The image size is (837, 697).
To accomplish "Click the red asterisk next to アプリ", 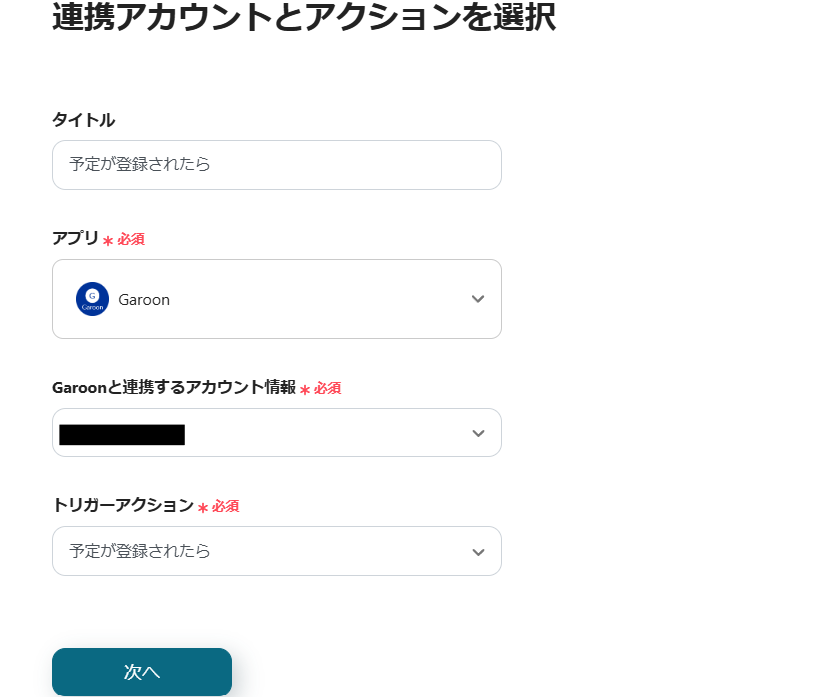I will [x=108, y=241].
